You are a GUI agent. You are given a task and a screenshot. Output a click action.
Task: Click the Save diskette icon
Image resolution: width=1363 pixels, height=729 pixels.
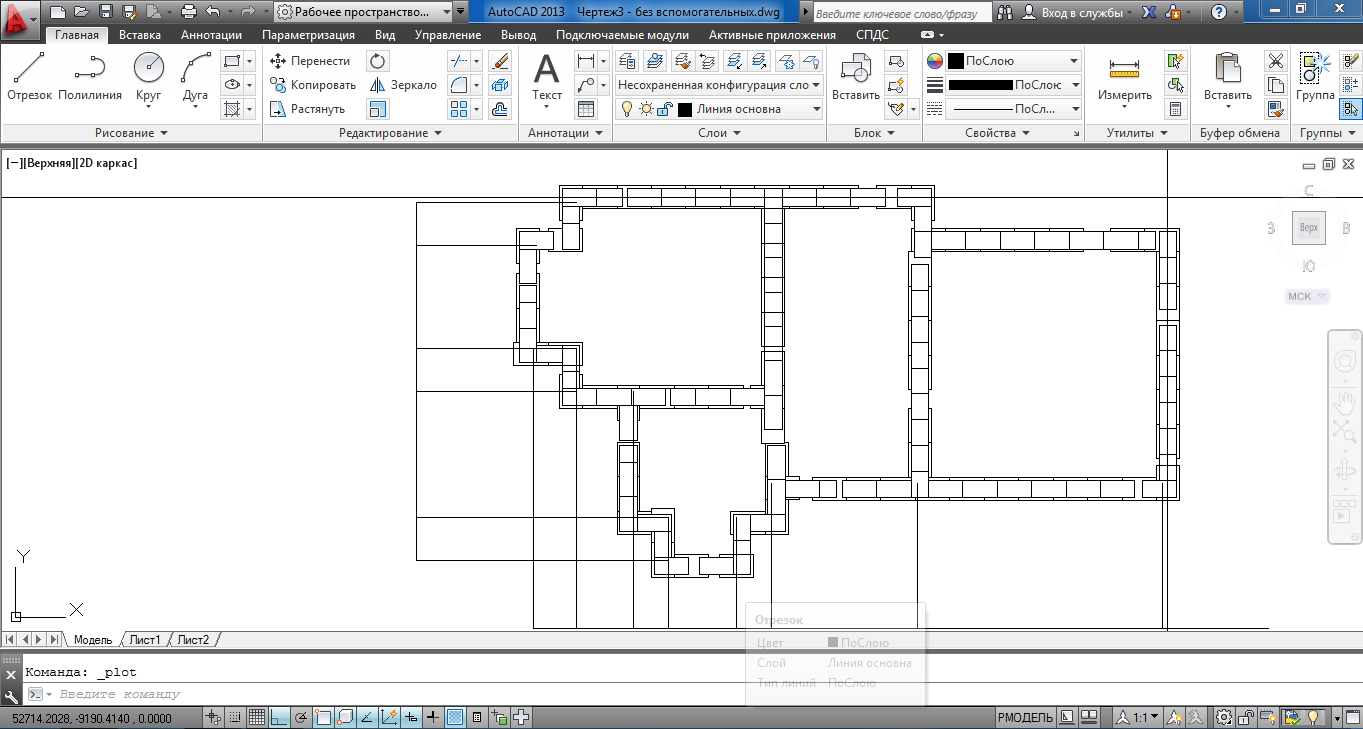pyautogui.click(x=106, y=12)
